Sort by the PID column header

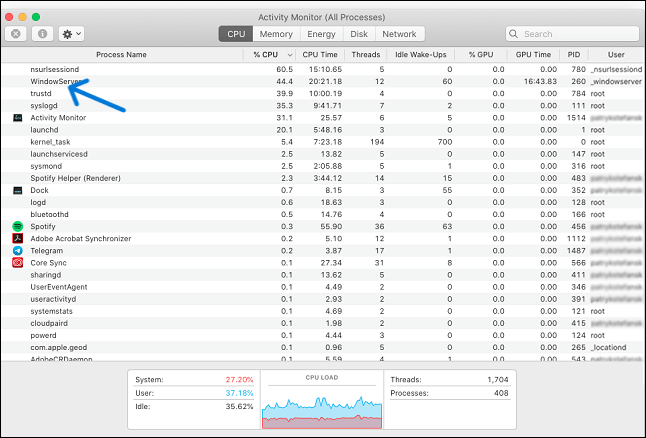573,54
